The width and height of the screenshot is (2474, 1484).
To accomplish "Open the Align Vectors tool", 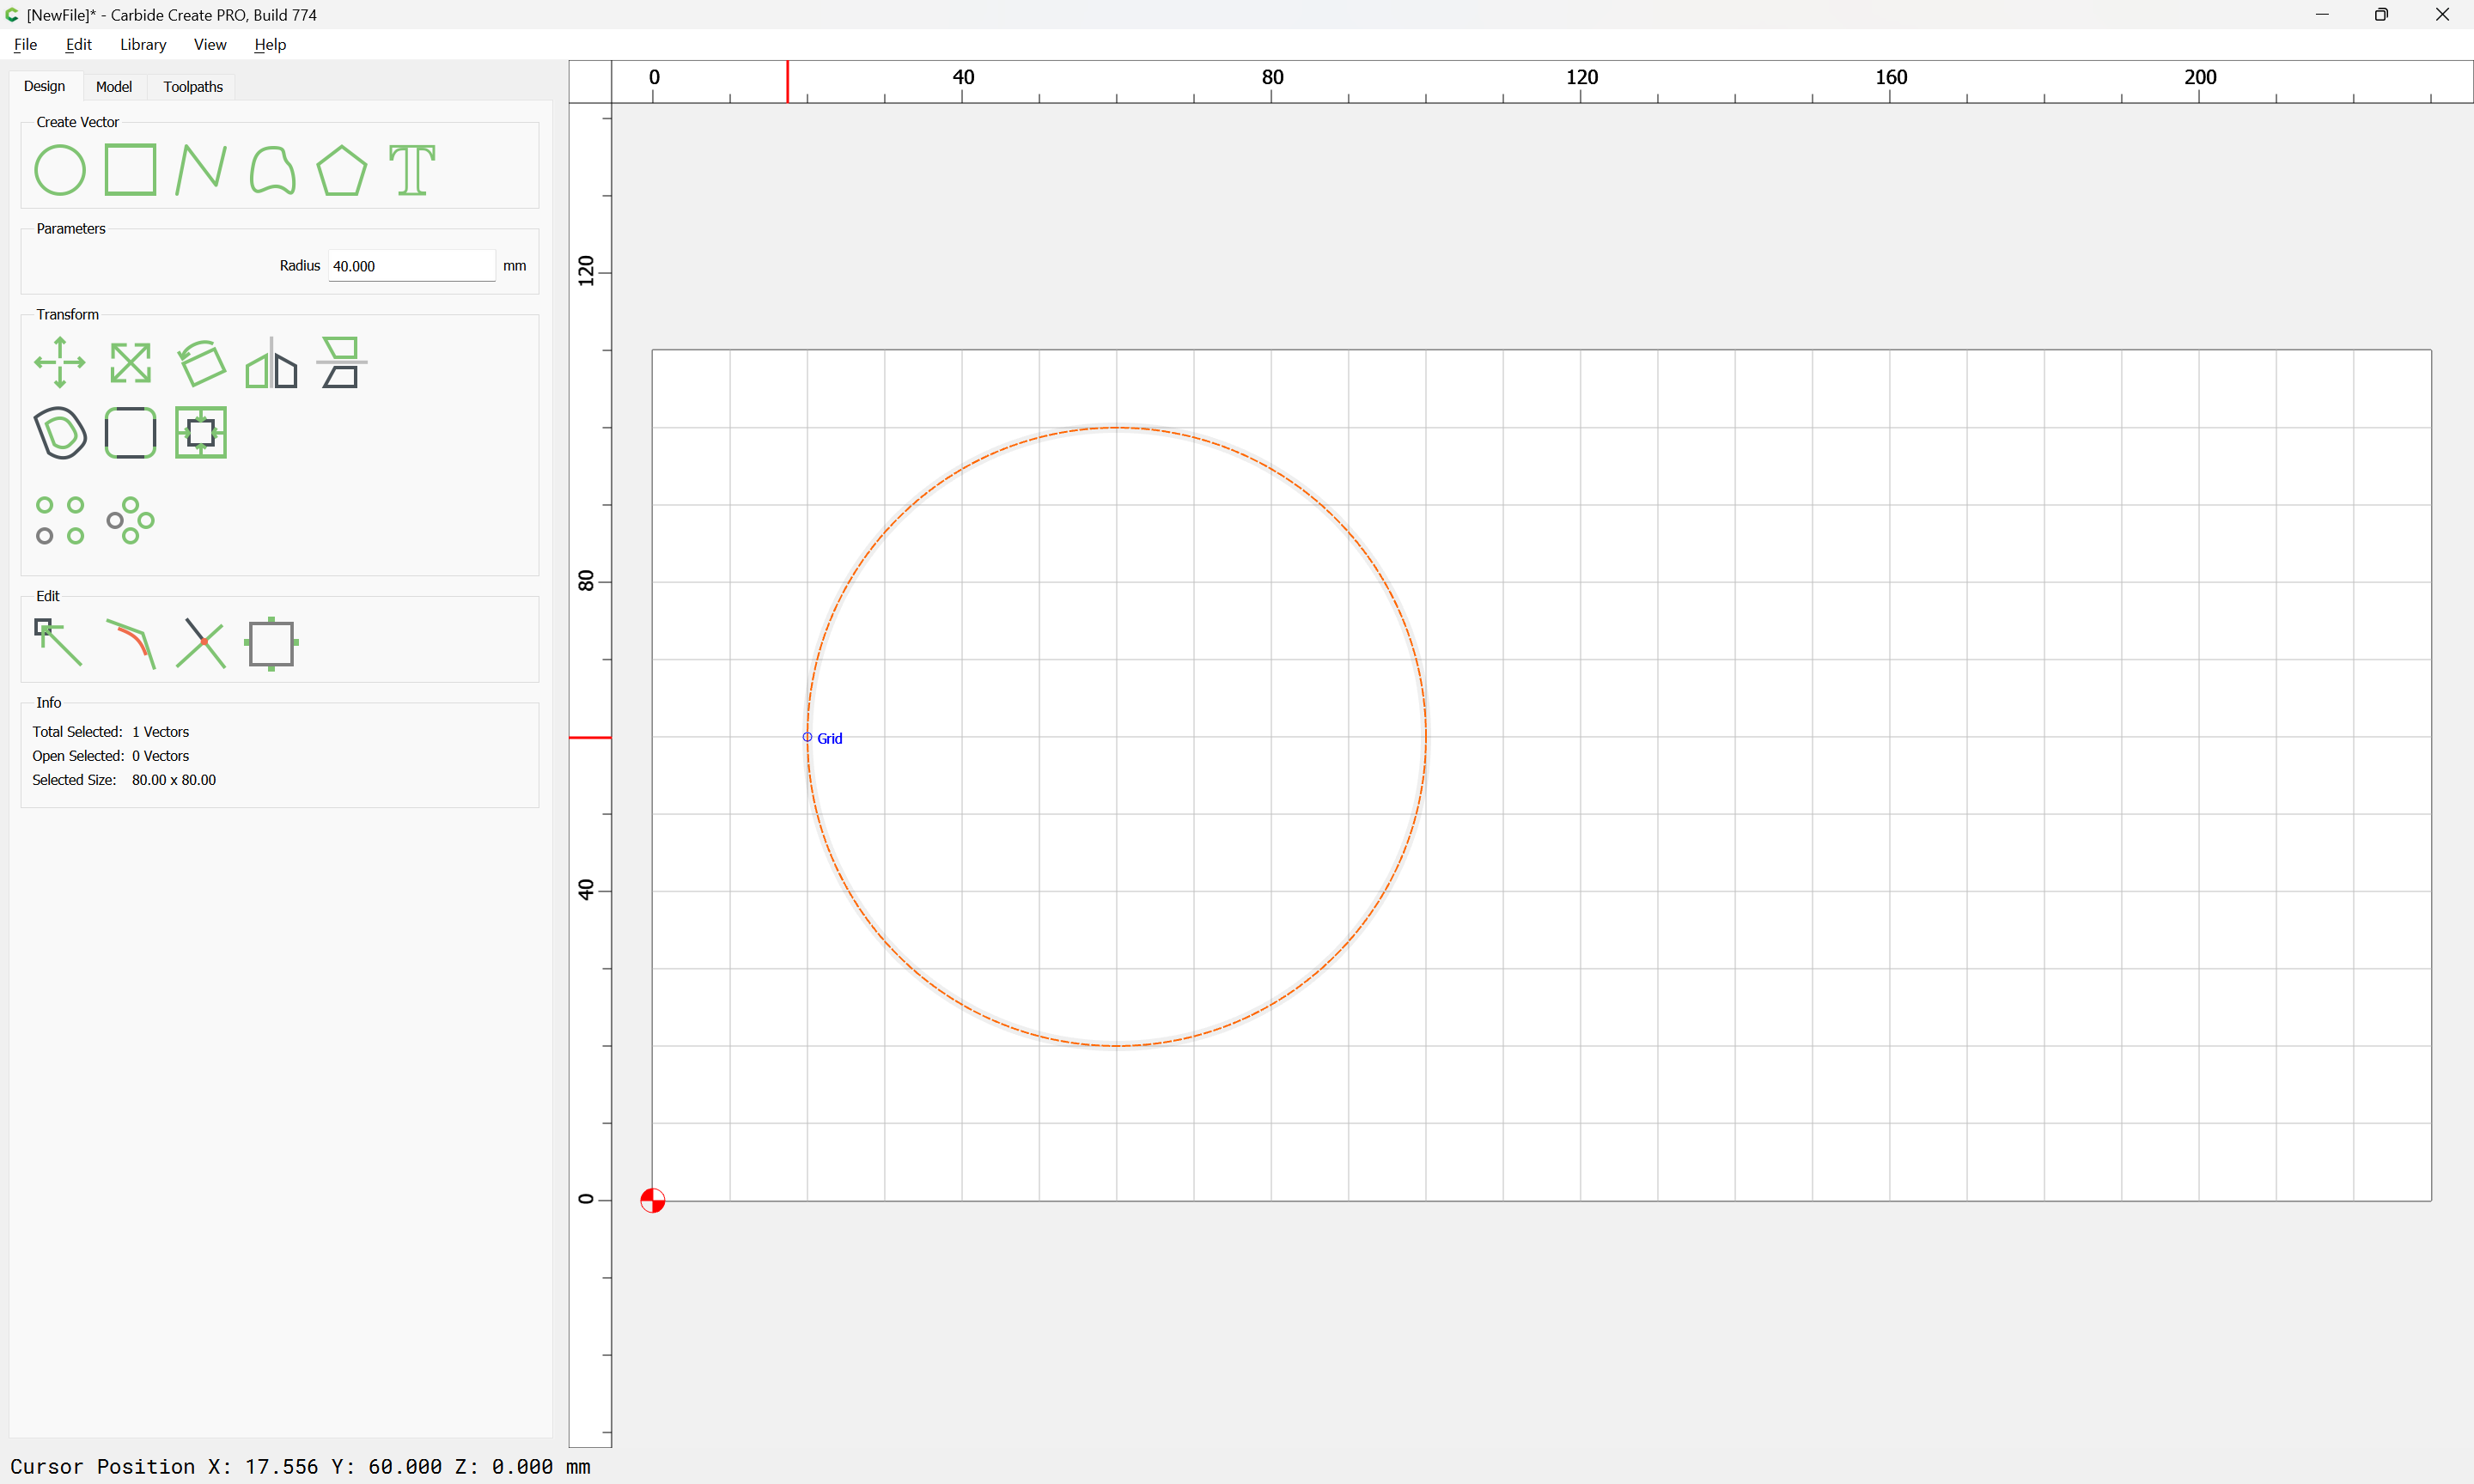I will 201,433.
